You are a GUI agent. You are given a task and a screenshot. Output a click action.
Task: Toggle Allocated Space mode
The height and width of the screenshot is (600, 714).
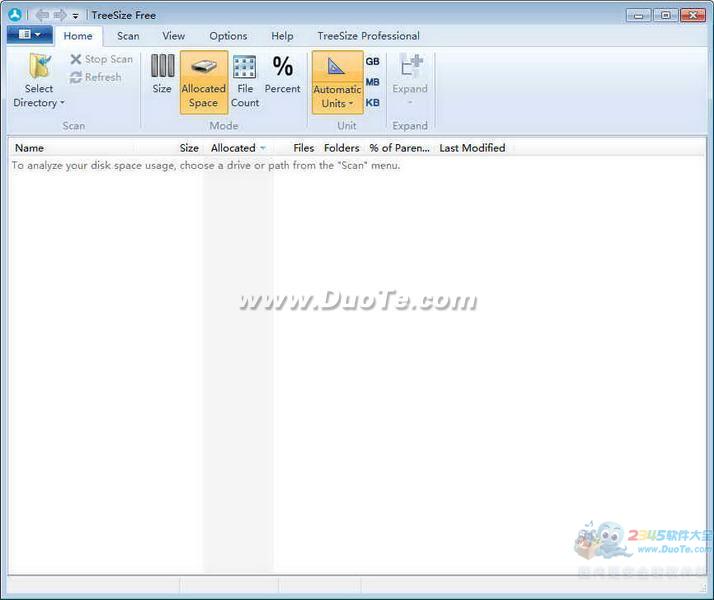[204, 82]
